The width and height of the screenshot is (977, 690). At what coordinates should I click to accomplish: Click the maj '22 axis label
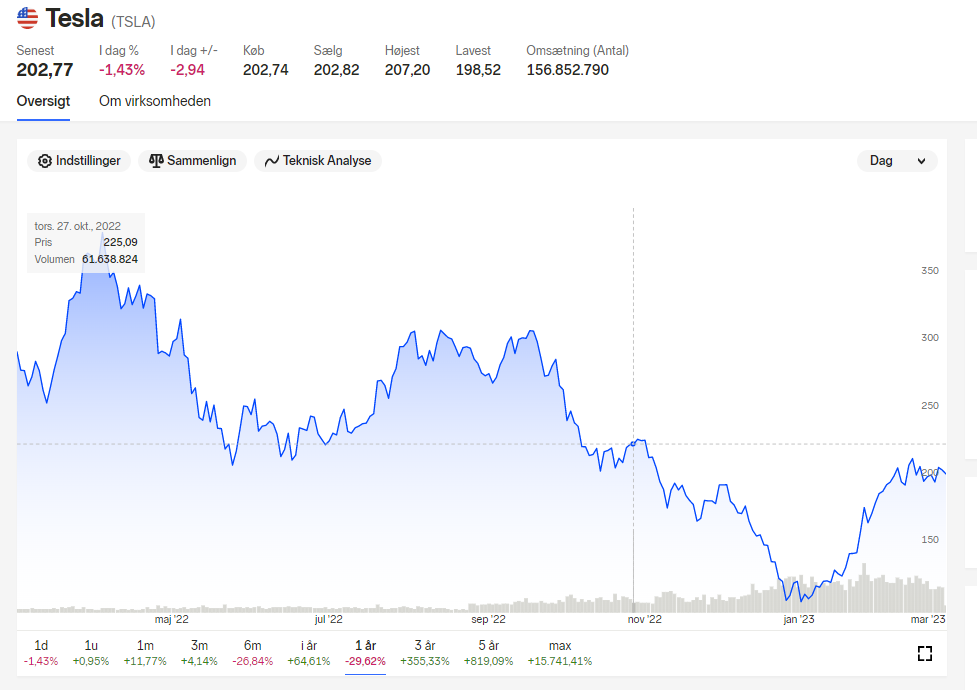[x=171, y=620]
